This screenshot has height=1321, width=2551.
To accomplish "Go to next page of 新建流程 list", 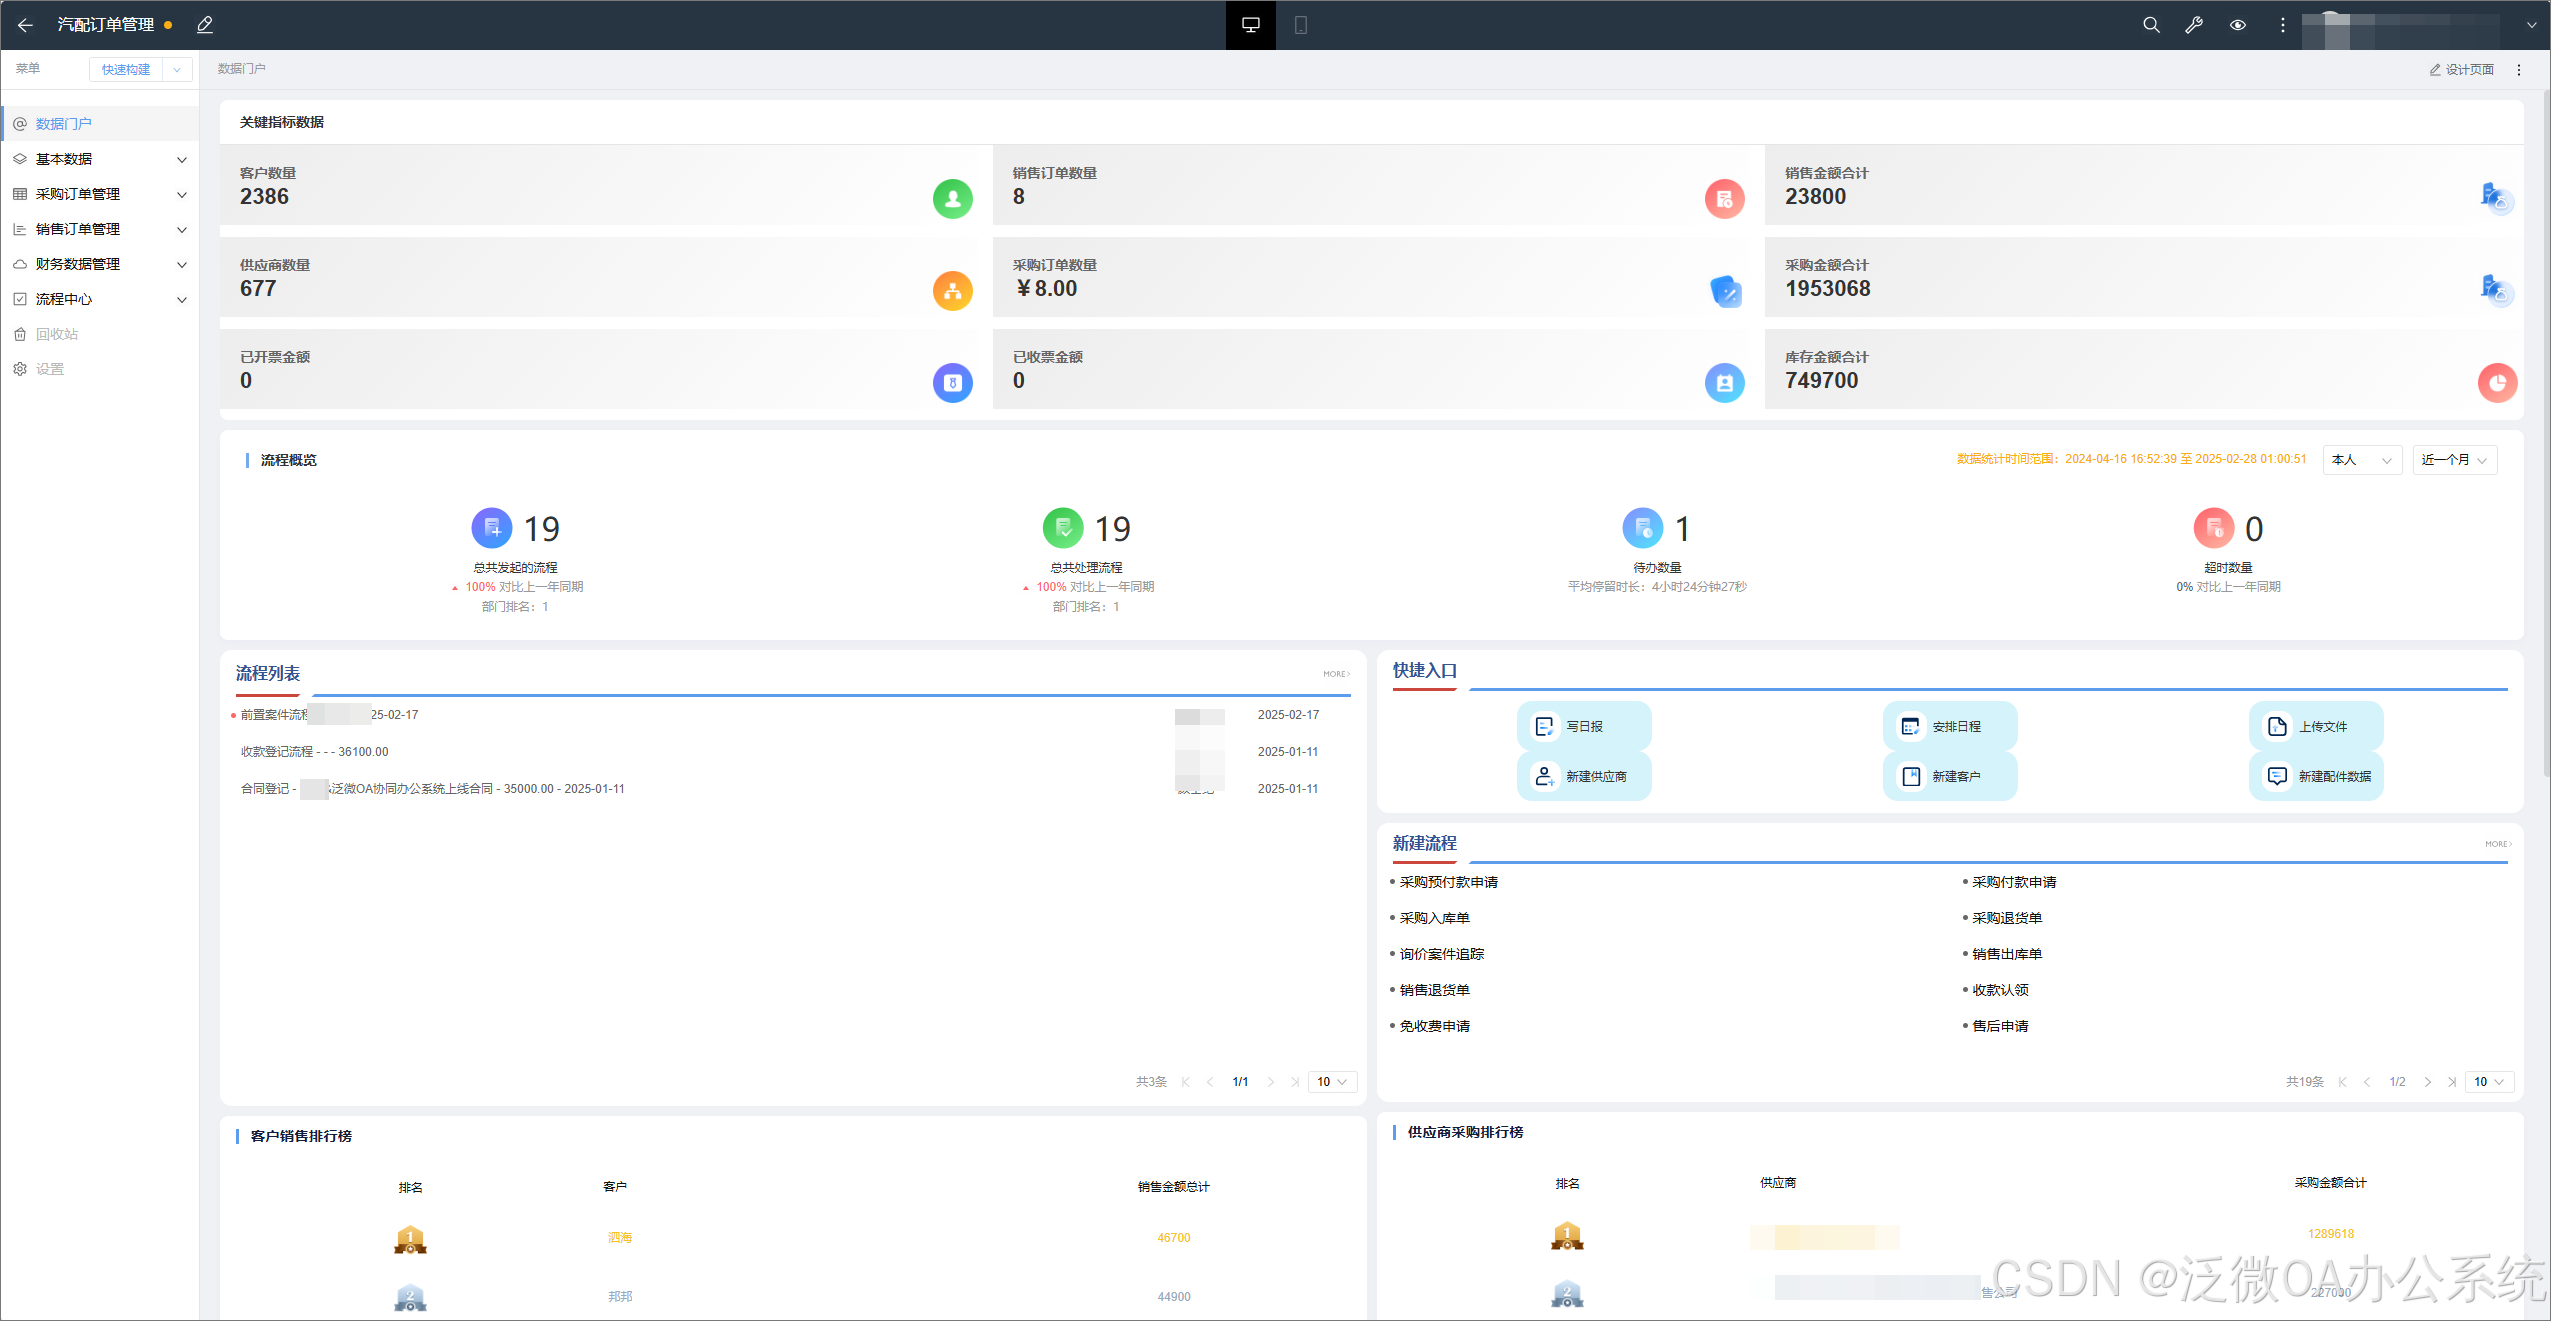I will pos(2427,1082).
